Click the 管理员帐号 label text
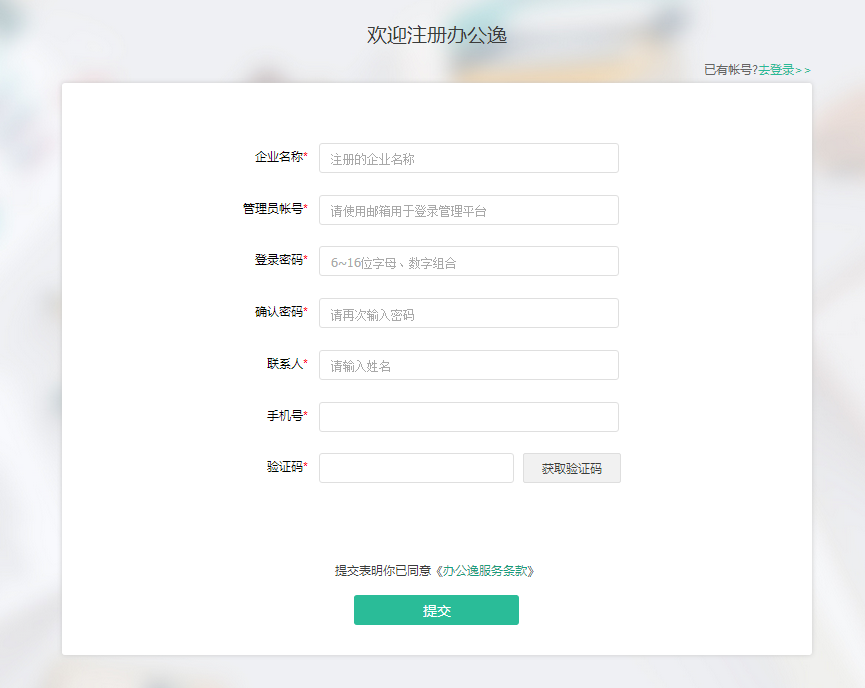The height and width of the screenshot is (688, 865). [x=273, y=209]
